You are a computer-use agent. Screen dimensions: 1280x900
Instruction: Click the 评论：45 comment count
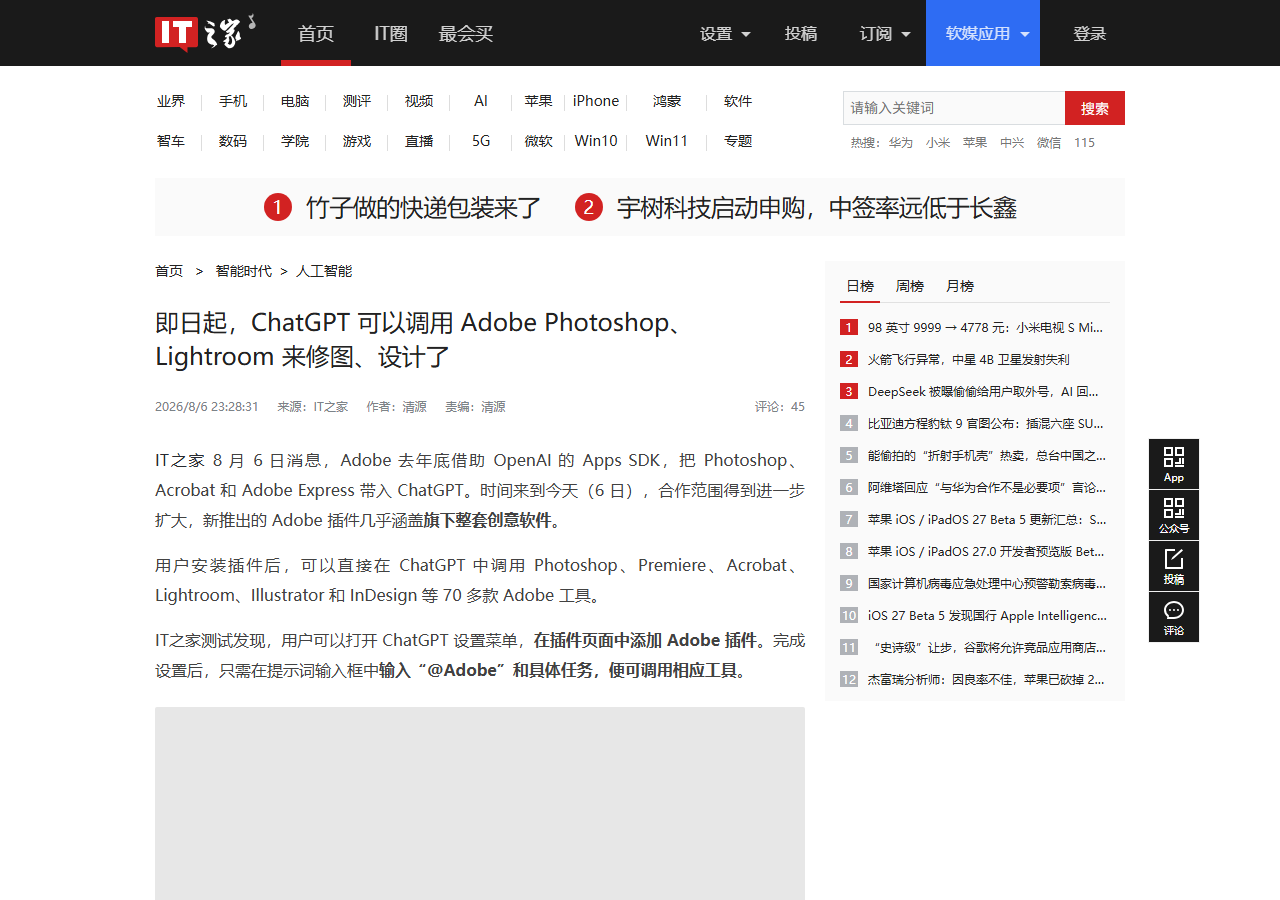point(780,407)
